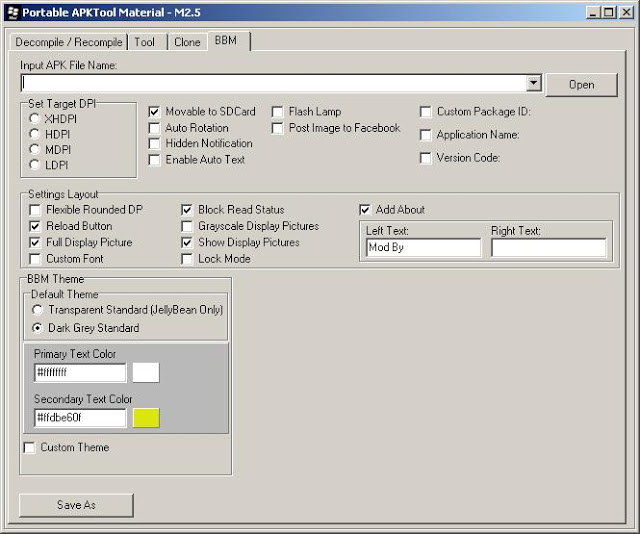The height and width of the screenshot is (534, 640).
Task: Minimize the APKTool window
Action: point(593,12)
